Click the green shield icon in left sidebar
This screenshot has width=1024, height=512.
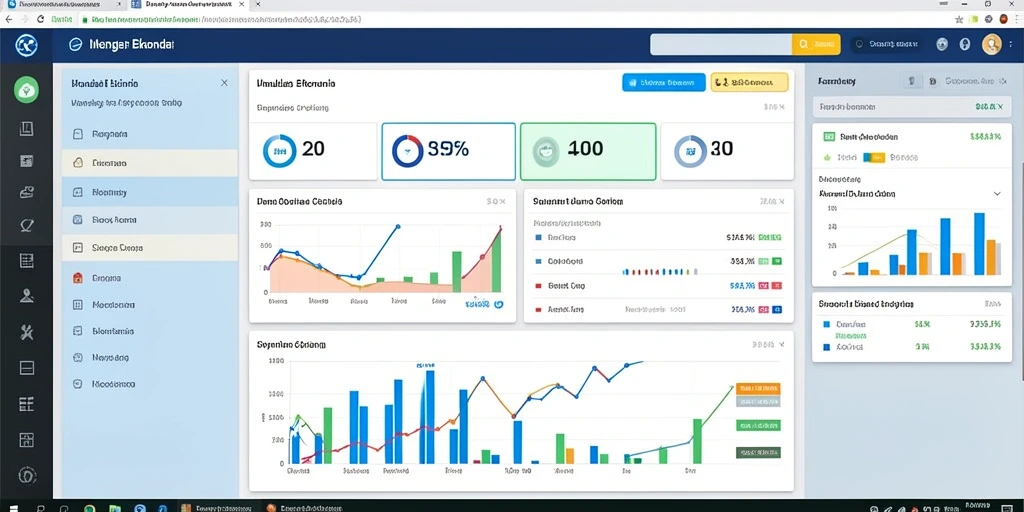26,90
